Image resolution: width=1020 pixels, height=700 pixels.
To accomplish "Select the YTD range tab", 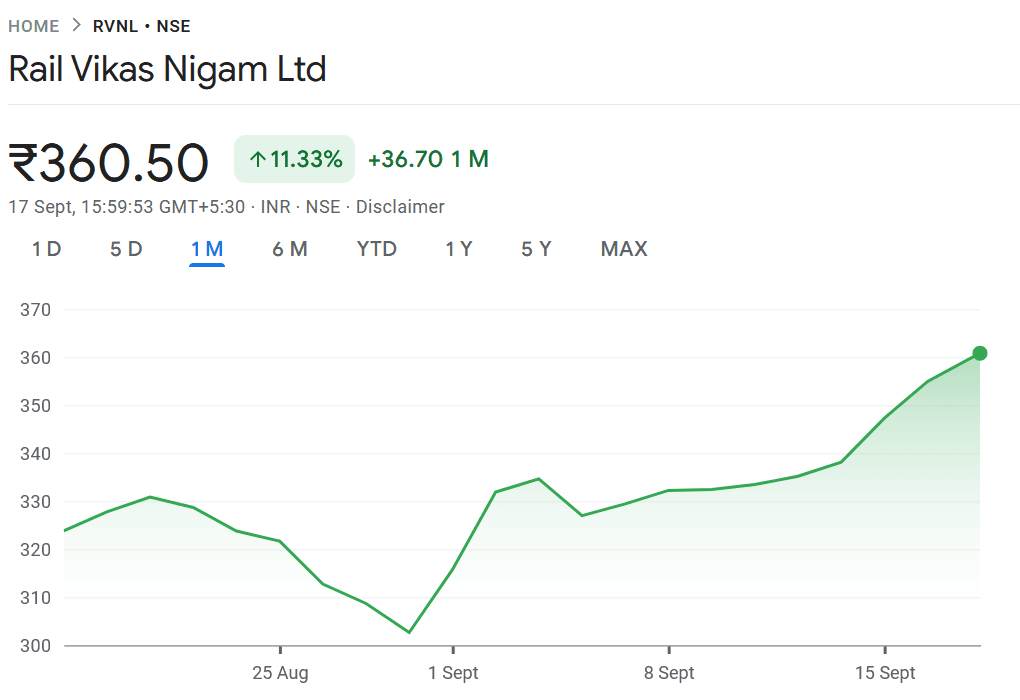I will point(376,249).
